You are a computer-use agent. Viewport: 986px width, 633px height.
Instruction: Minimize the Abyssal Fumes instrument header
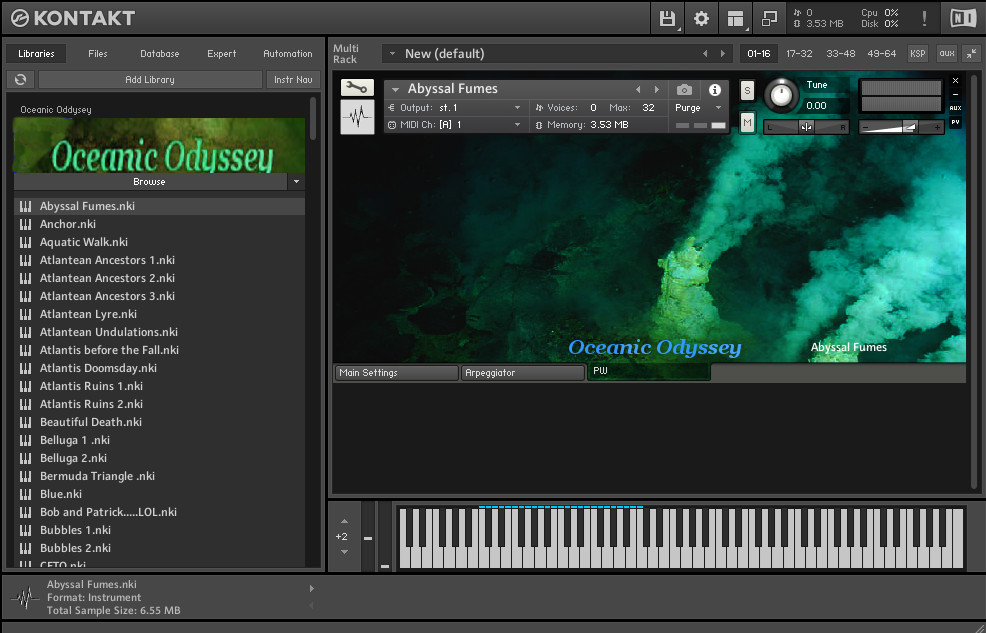click(x=955, y=94)
